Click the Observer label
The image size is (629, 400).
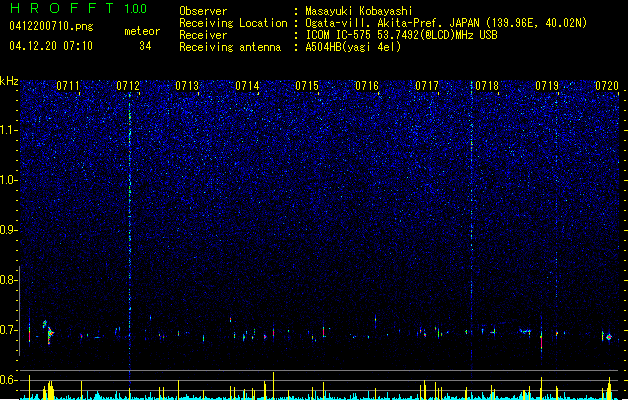pos(203,11)
